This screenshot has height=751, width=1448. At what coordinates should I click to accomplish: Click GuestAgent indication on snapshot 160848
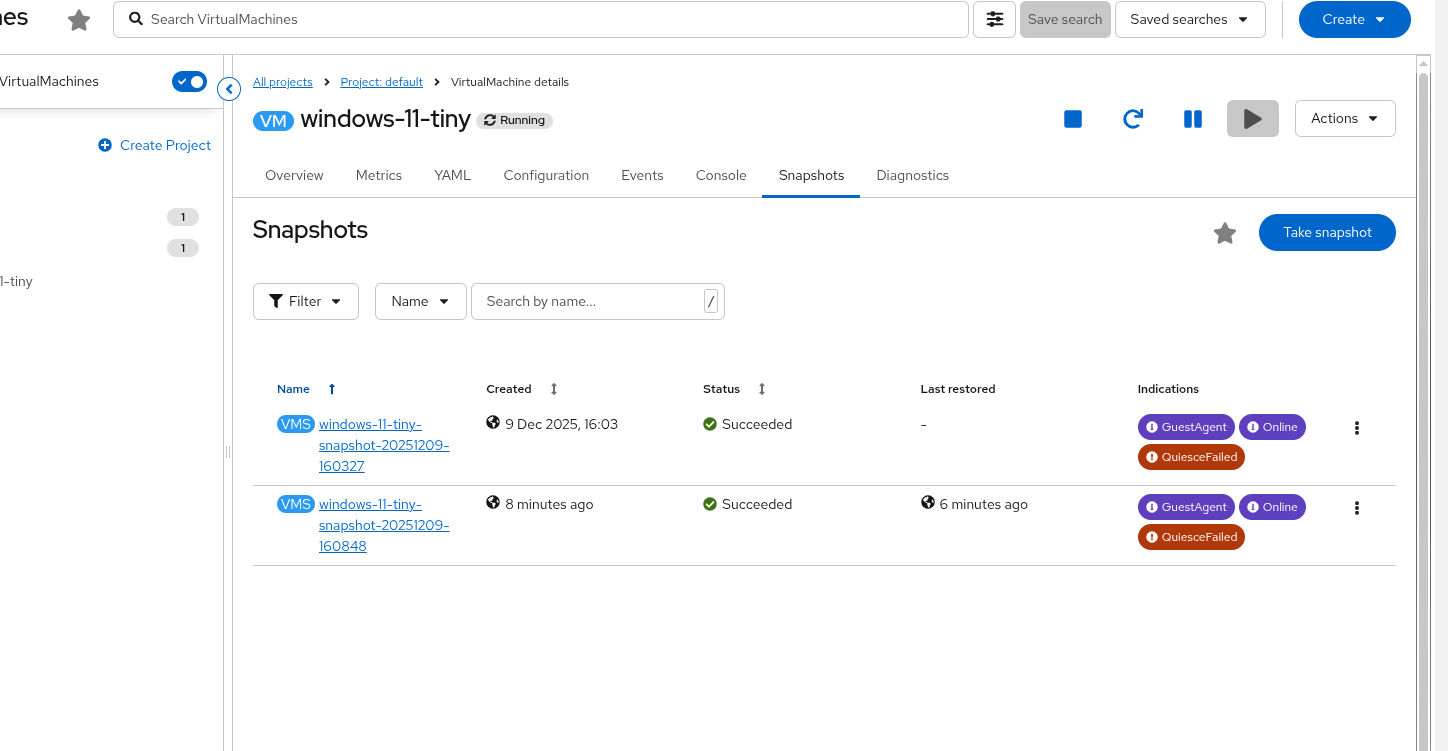pyautogui.click(x=1186, y=507)
